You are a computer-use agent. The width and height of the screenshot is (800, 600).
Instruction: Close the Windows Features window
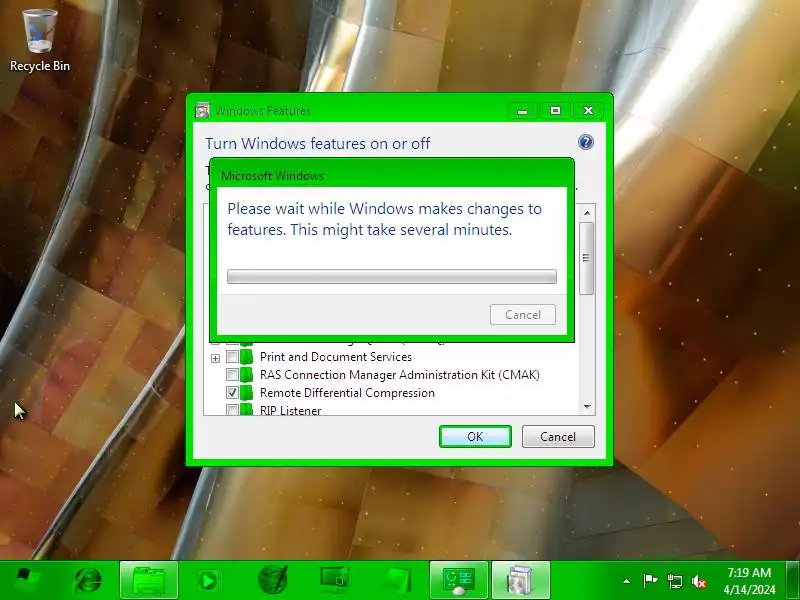pyautogui.click(x=588, y=111)
